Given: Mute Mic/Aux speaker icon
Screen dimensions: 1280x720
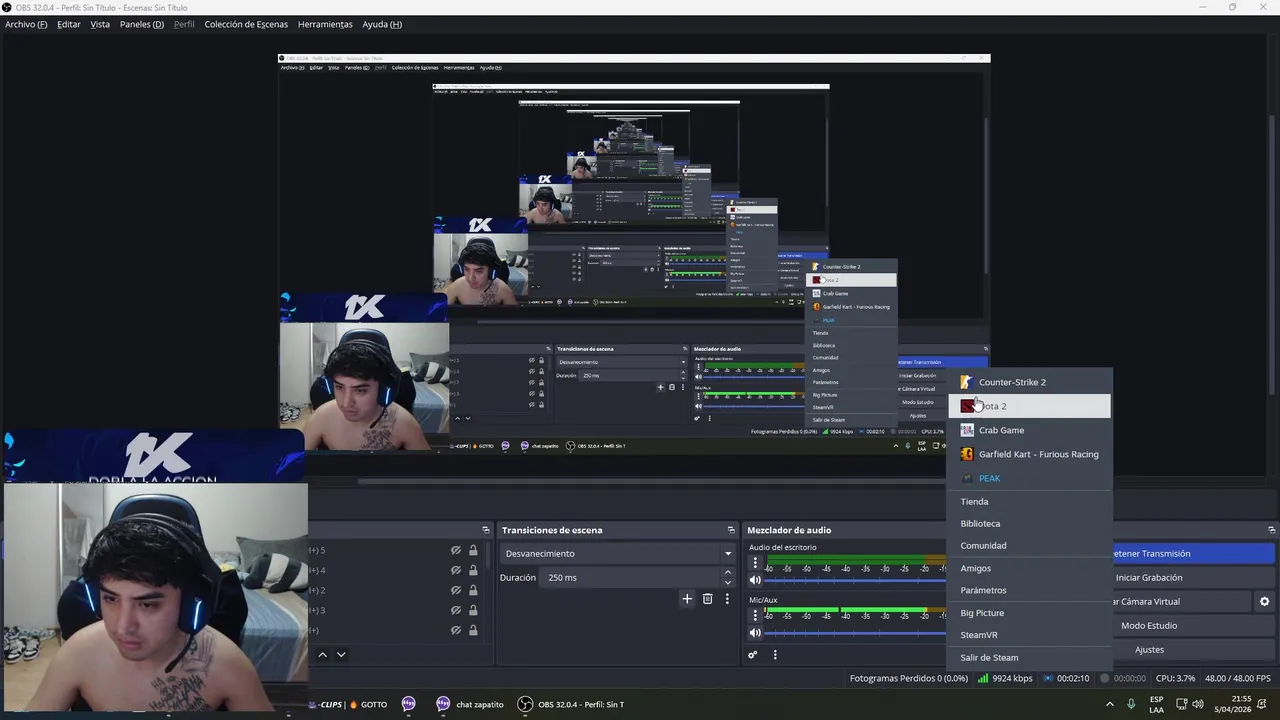Looking at the screenshot, I should click(755, 633).
